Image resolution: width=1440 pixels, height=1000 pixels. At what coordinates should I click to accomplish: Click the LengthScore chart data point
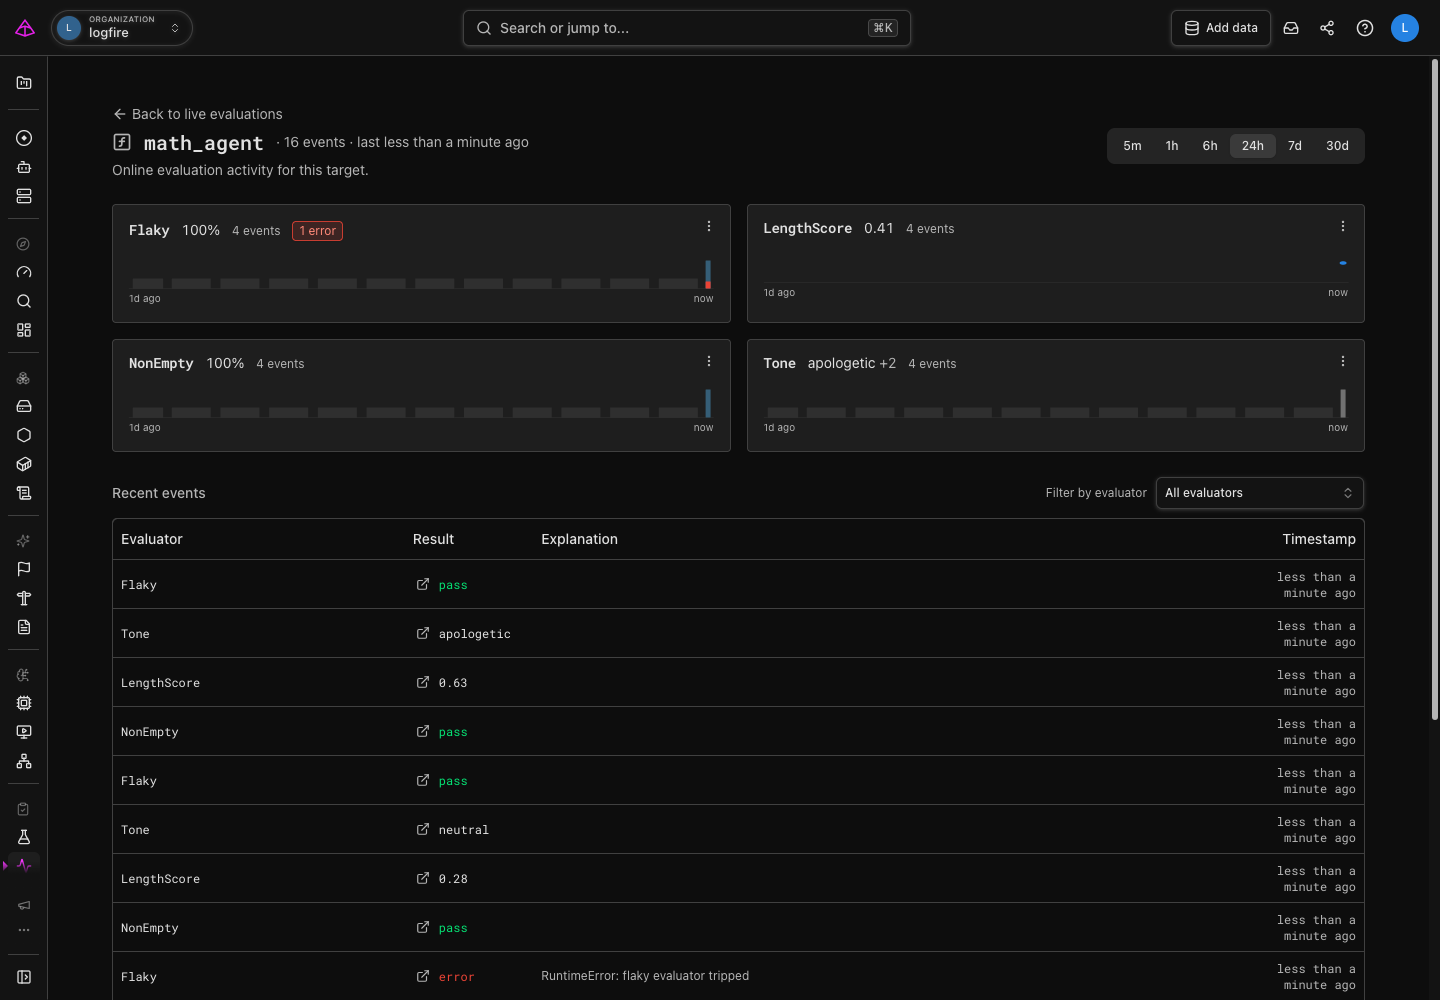pos(1343,263)
